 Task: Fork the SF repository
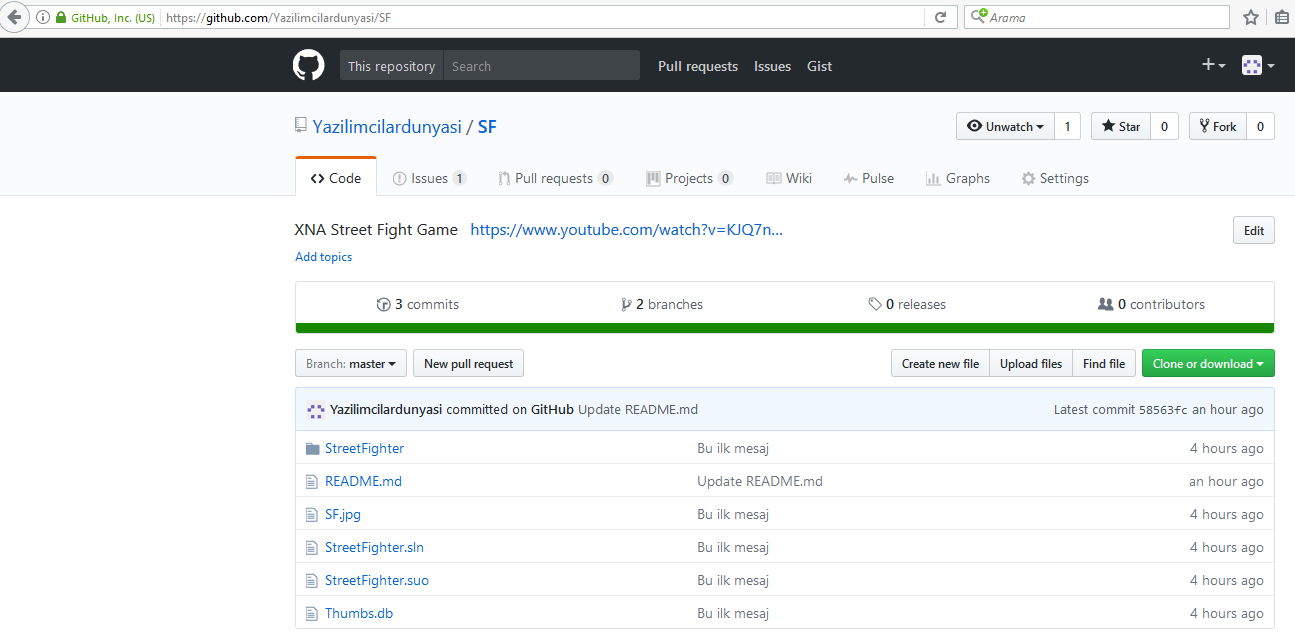(1217, 126)
